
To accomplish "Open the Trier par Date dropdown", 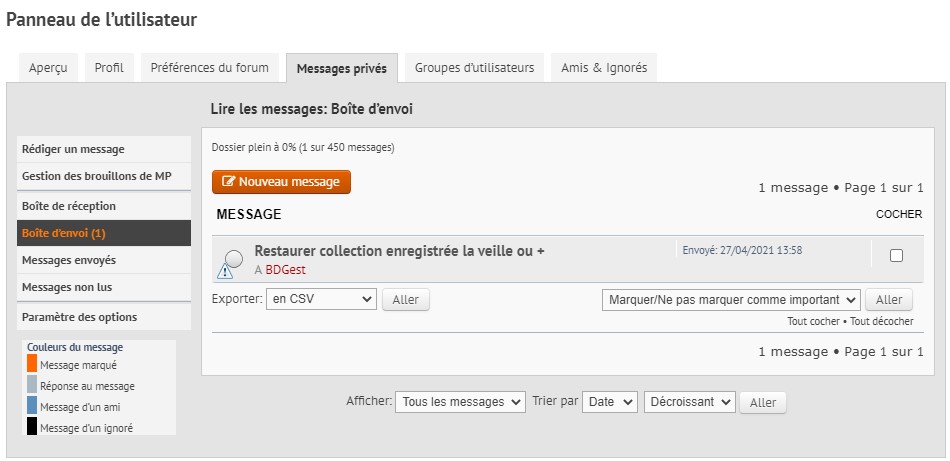I will tap(610, 402).
